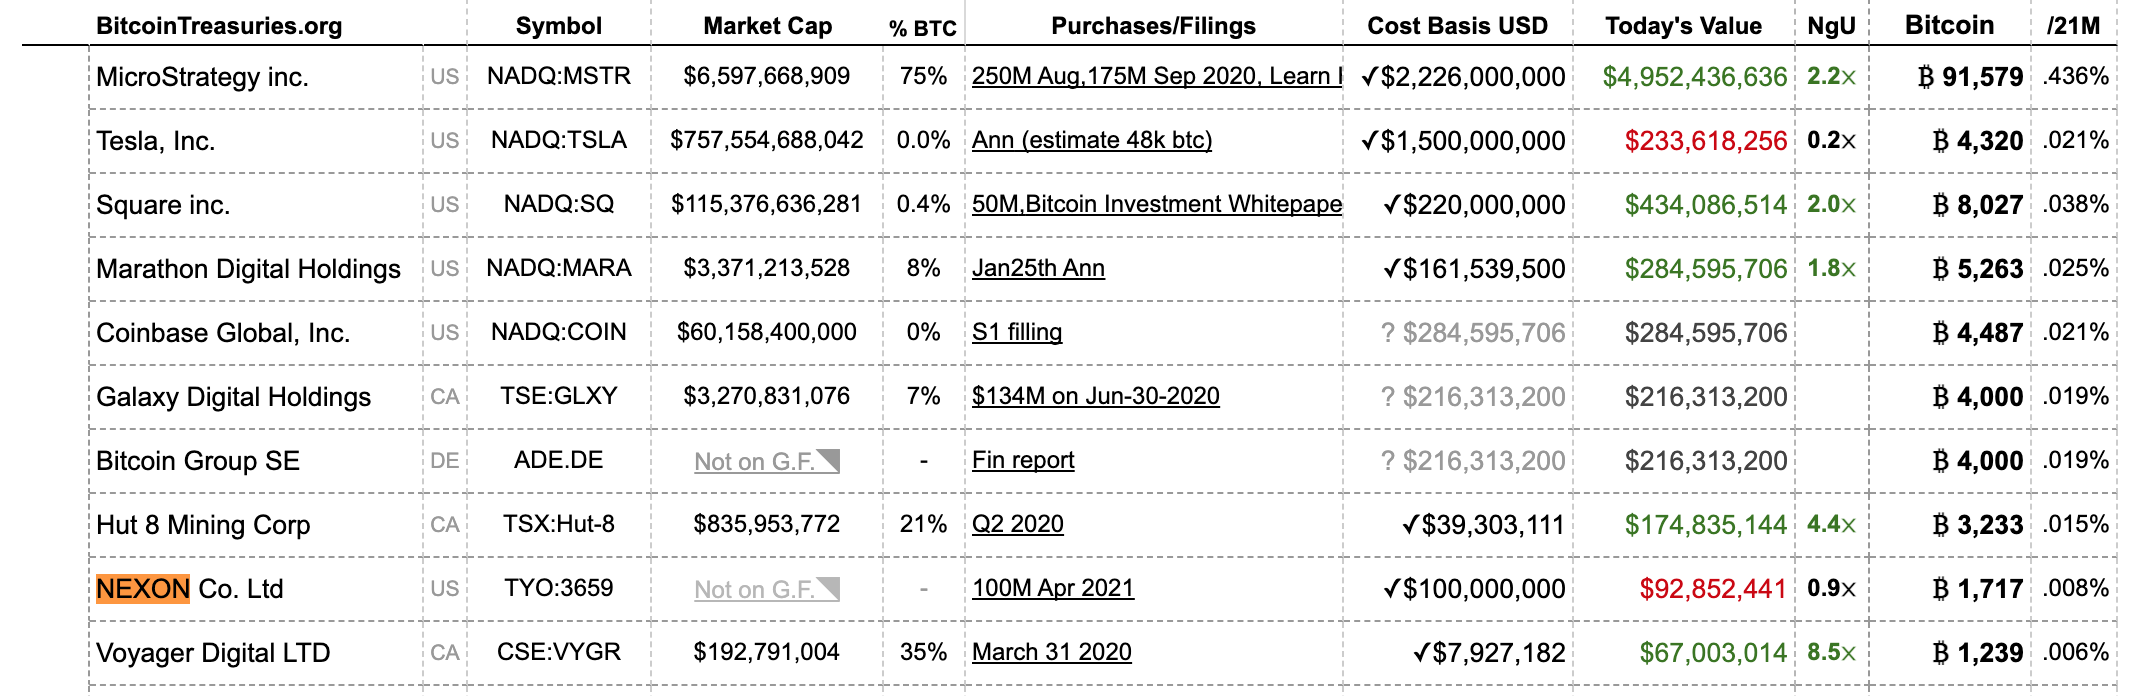Viewport: 2146px width, 696px height.
Task: Open Galaxy Digital's "$134M on Jun-30-2020" link
Action: tap(1095, 396)
